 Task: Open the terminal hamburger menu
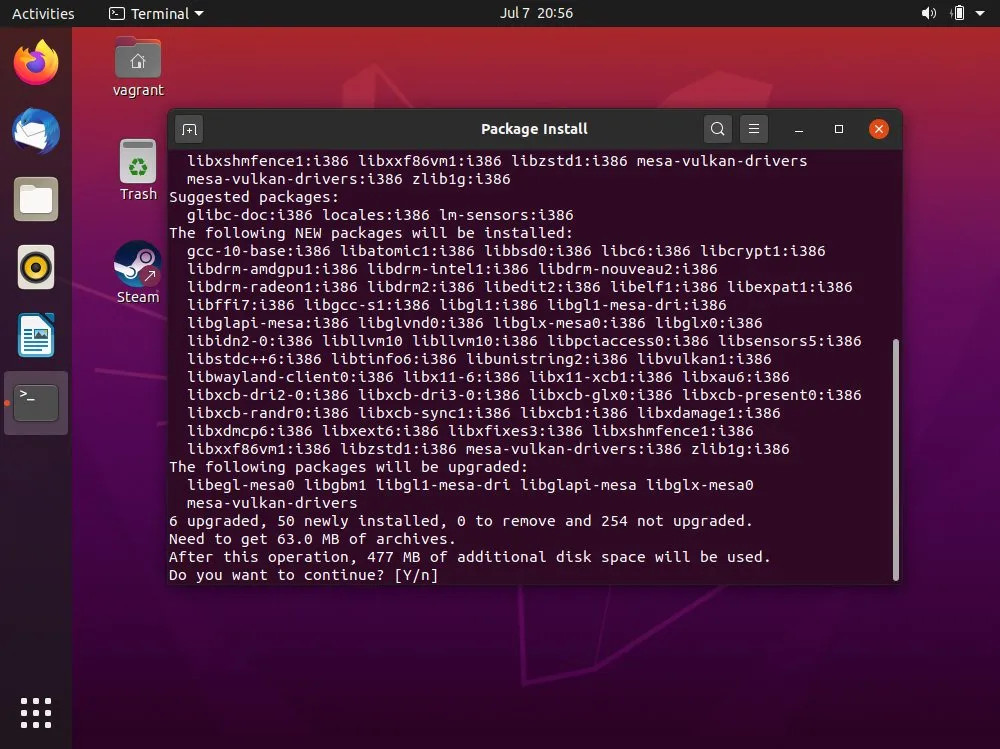tap(754, 129)
